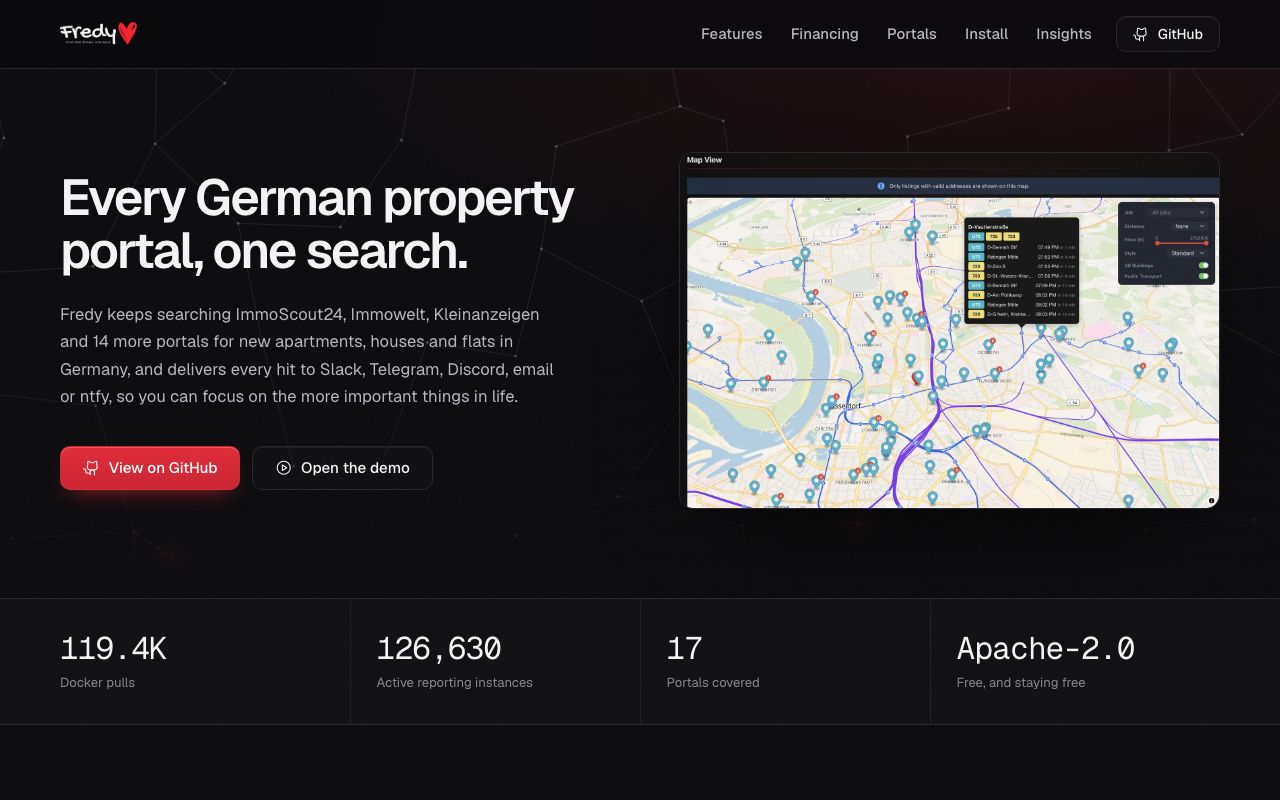1280x800 pixels.
Task: Open the Portals nav item
Action: click(912, 34)
